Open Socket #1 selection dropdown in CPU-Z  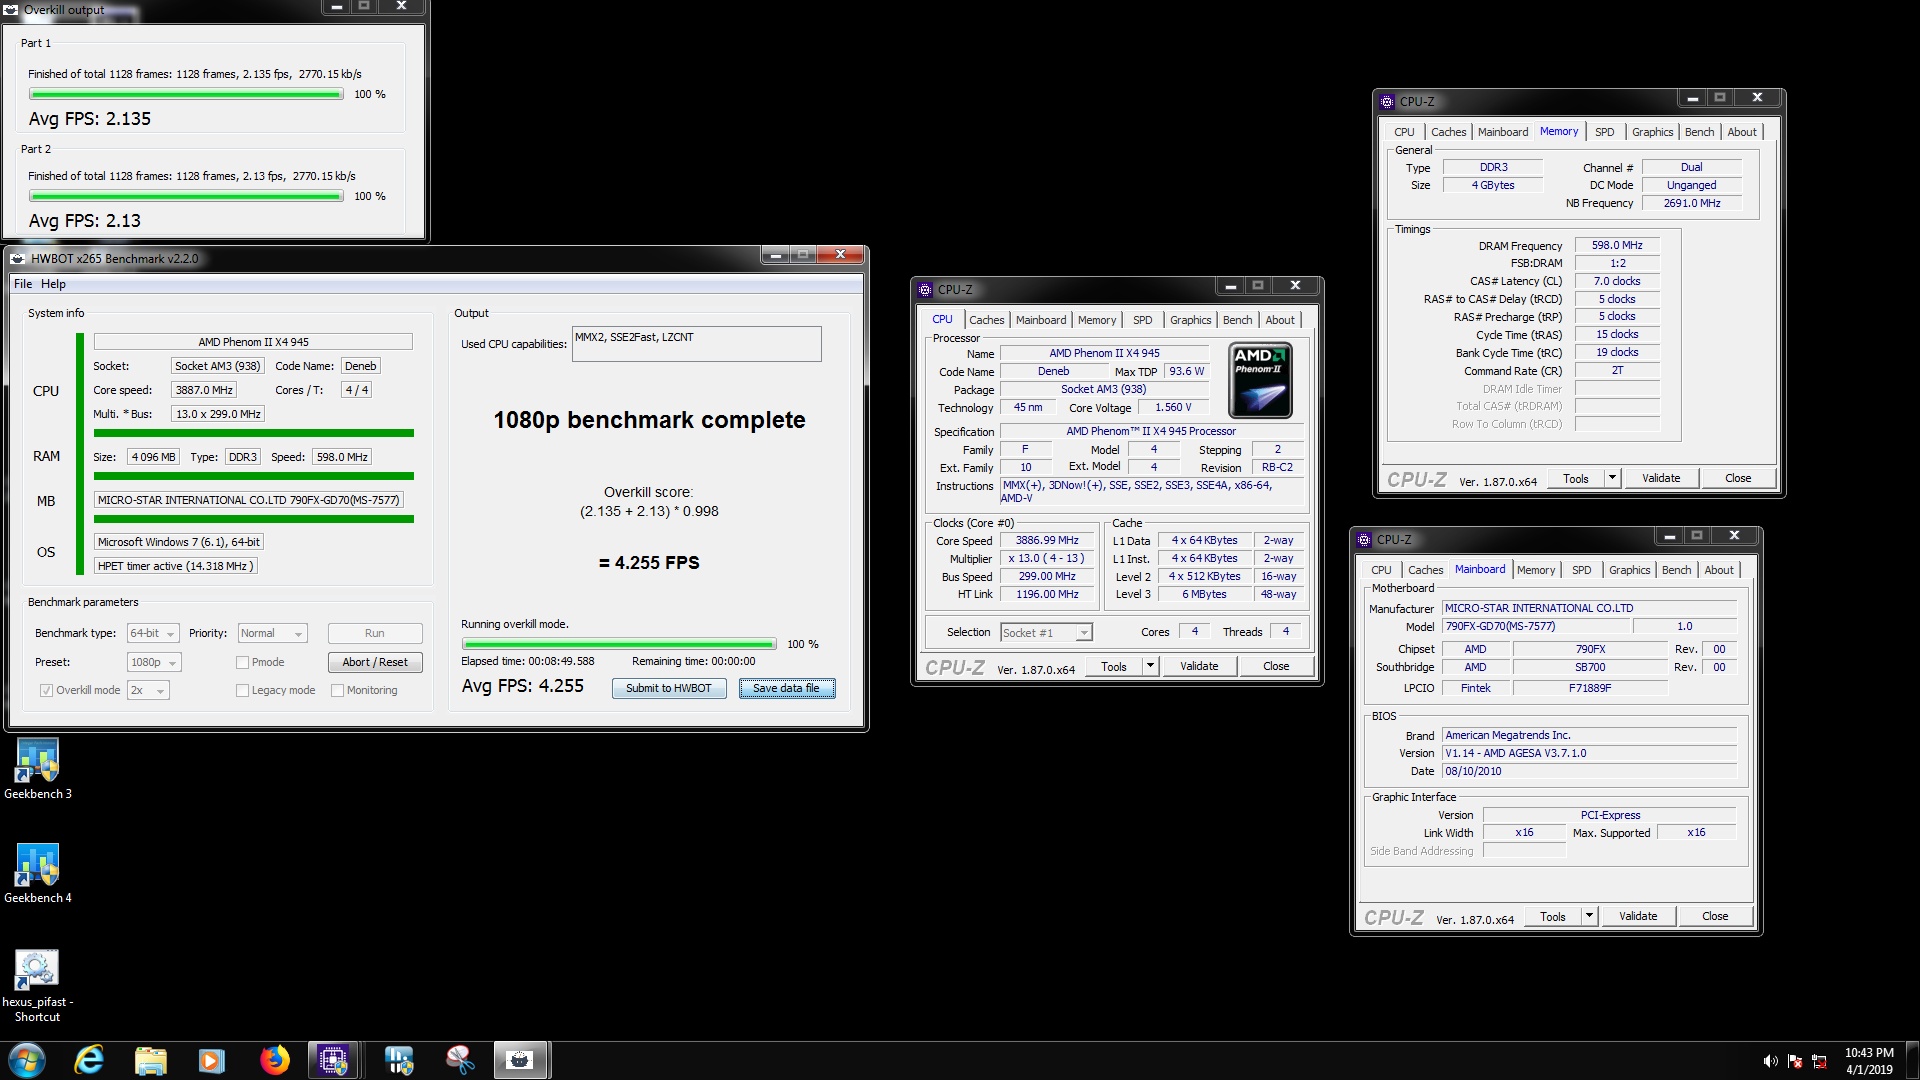point(1046,632)
